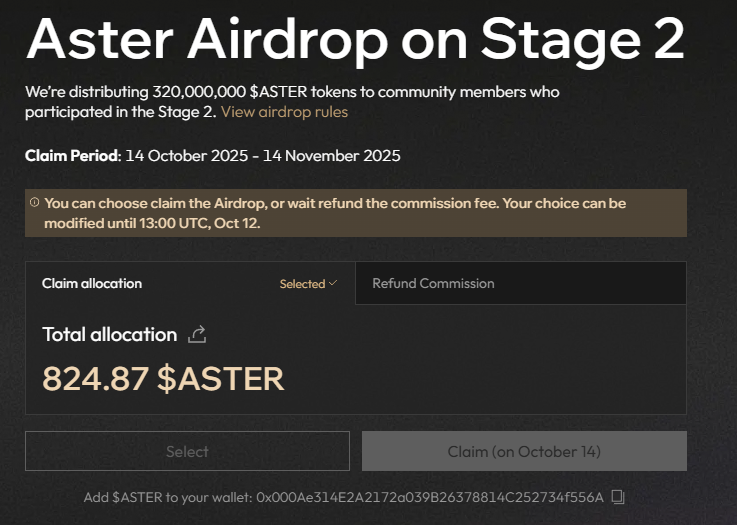This screenshot has height=525, width=737.
Task: Open the View airdrop rules link
Action: (284, 112)
